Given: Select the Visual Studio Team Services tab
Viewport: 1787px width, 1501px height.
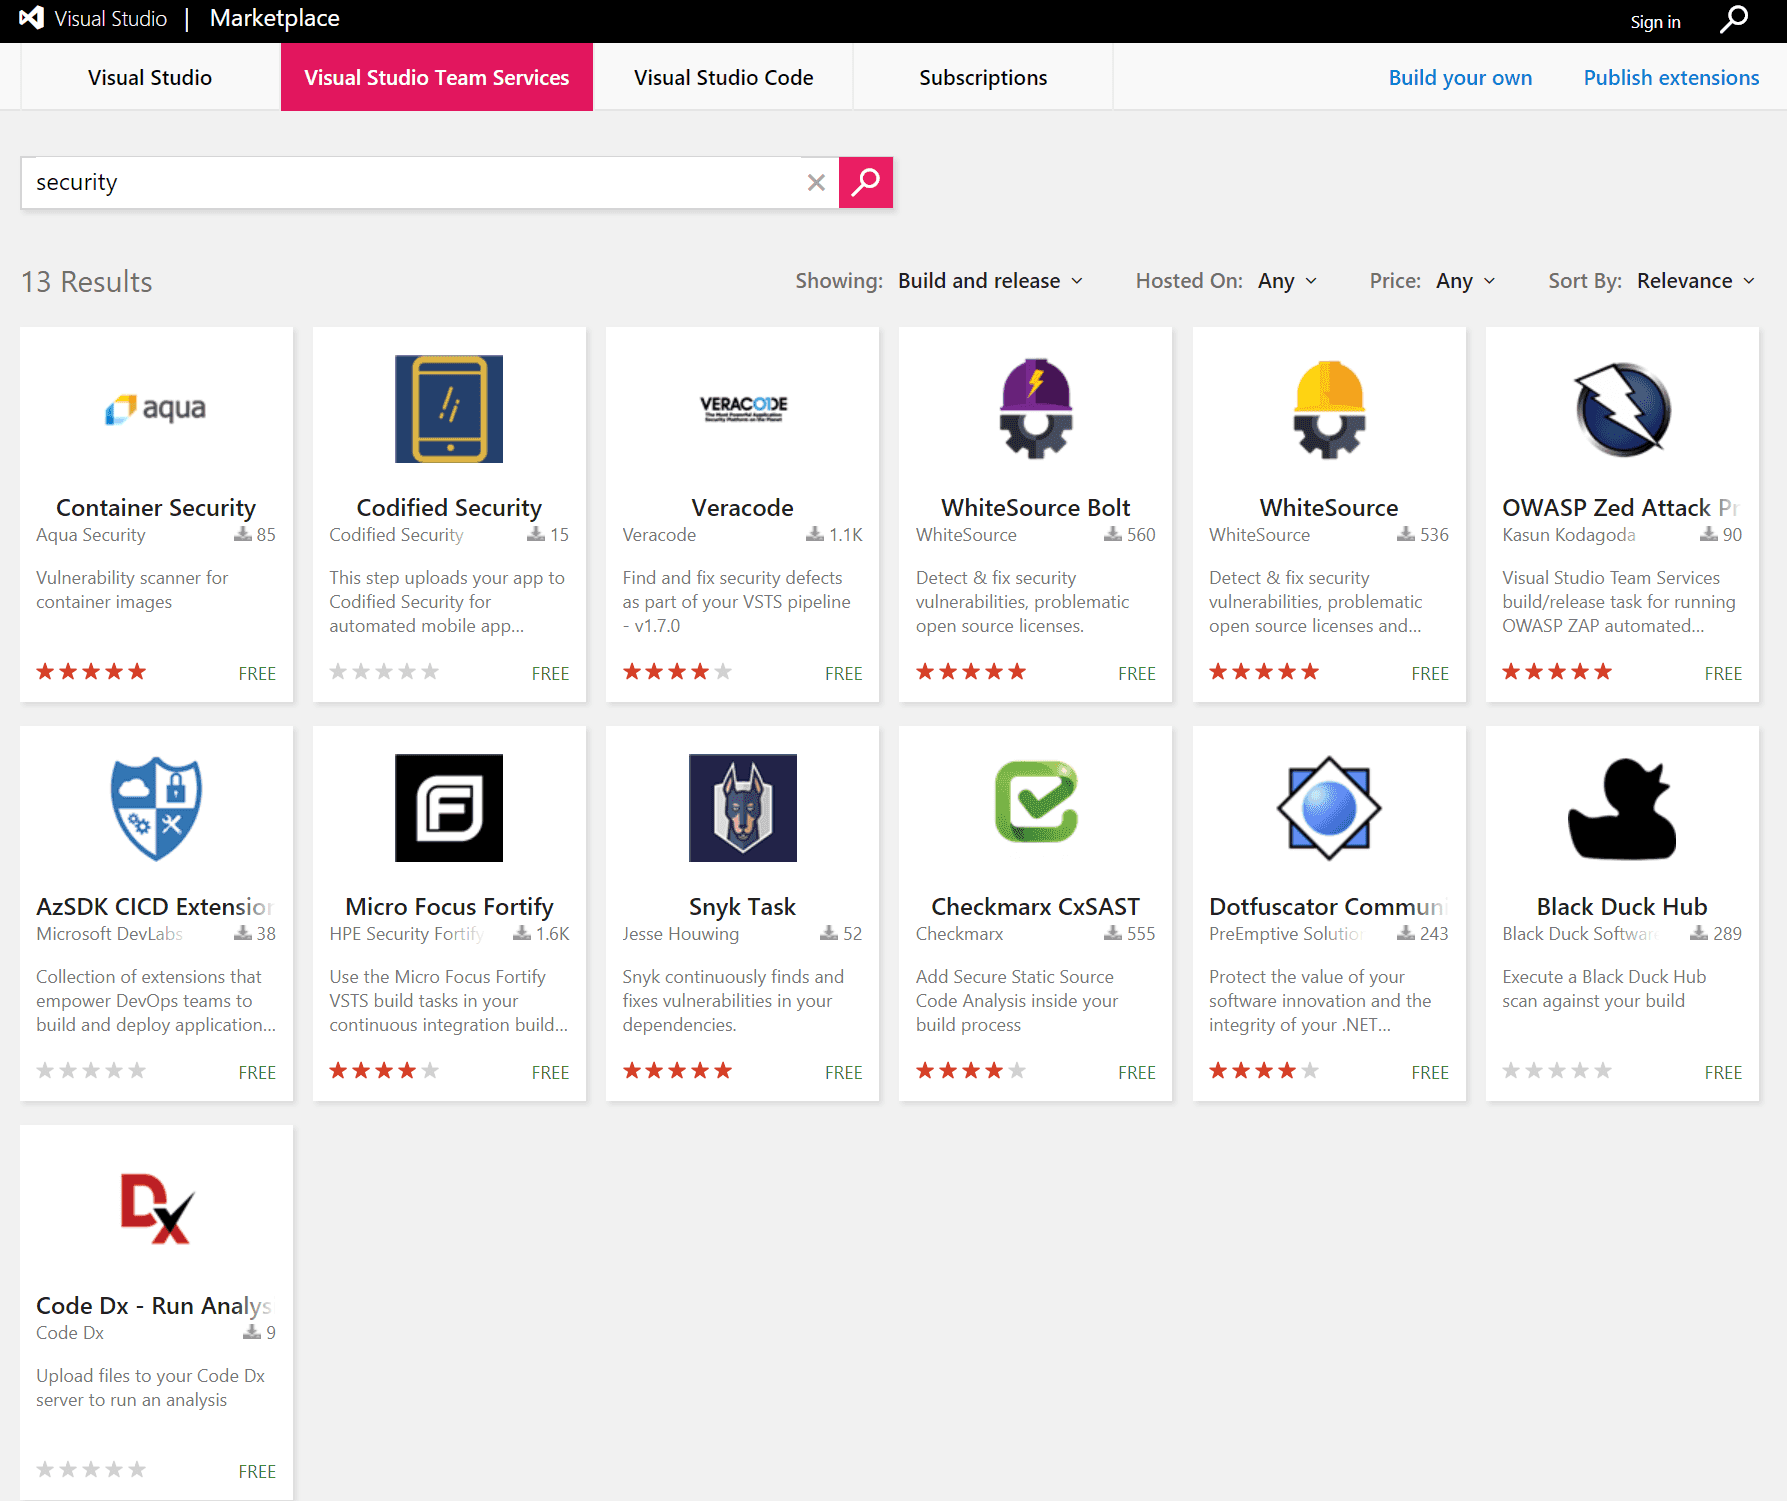Looking at the screenshot, I should click(x=437, y=77).
